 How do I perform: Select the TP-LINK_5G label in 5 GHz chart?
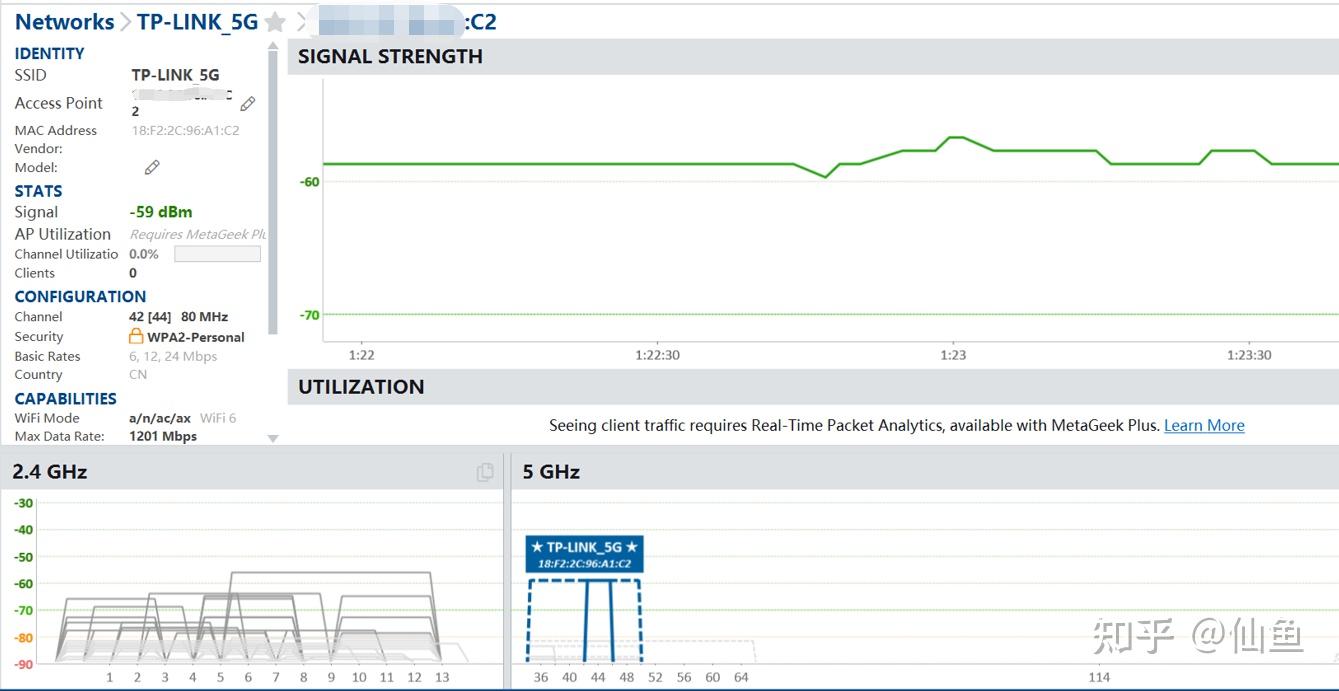click(584, 554)
